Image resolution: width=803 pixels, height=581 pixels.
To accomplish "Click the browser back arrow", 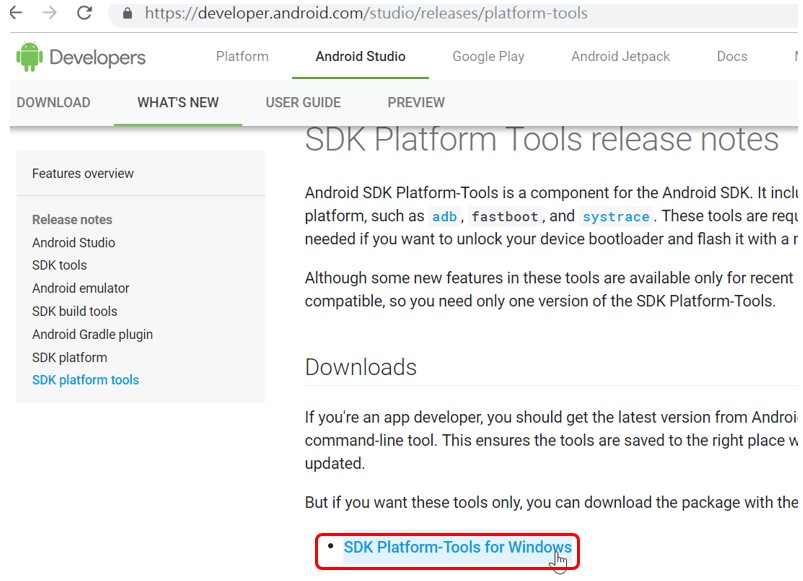I will [16, 12].
